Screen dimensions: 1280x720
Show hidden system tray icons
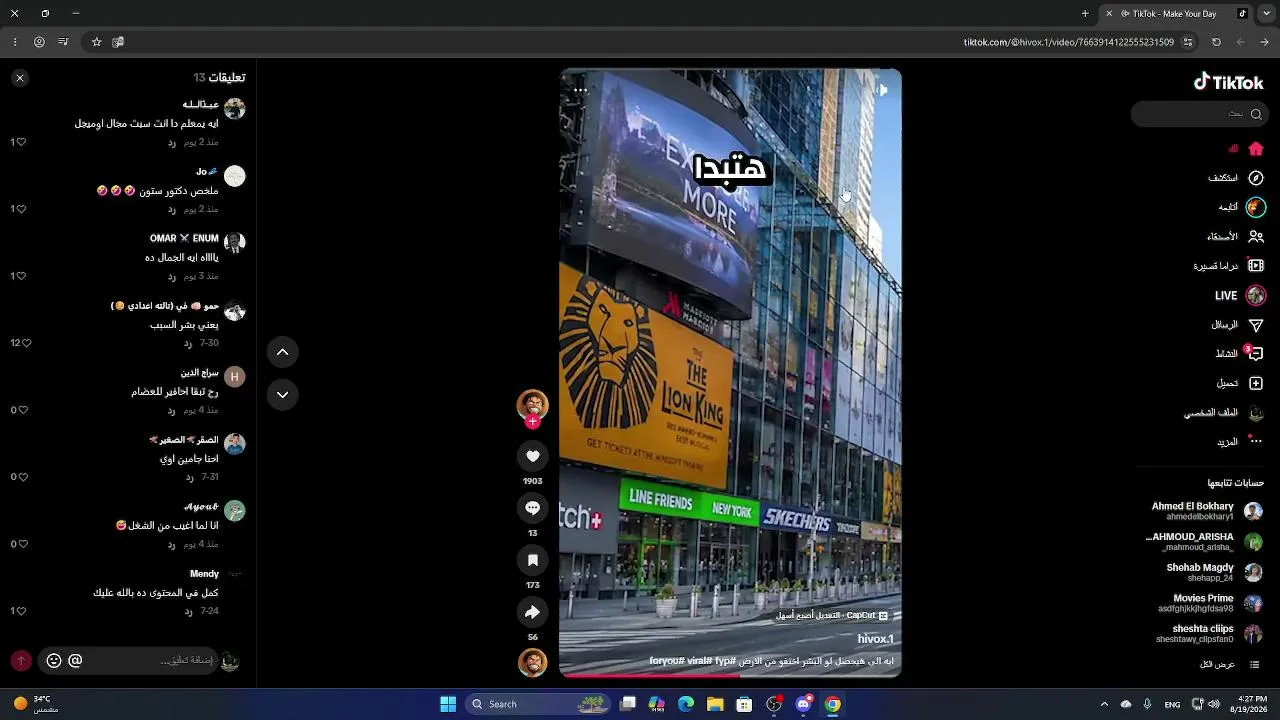pyautogui.click(x=1104, y=704)
